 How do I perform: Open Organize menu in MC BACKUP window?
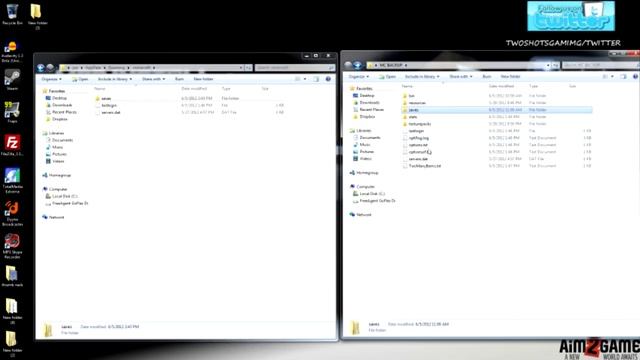[359, 77]
